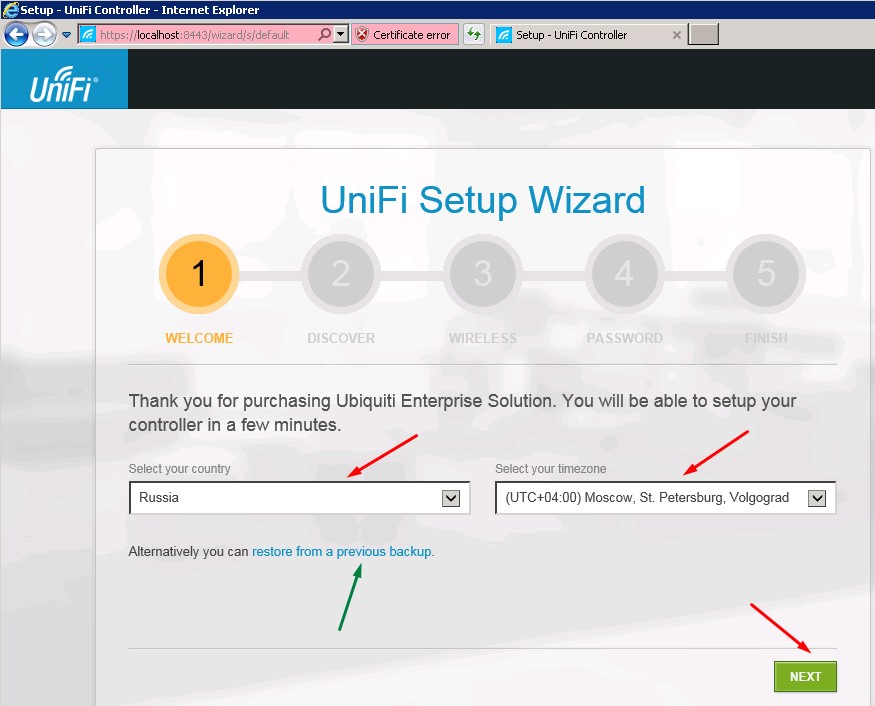Expand the address bar autocomplete dropdown

[341, 35]
